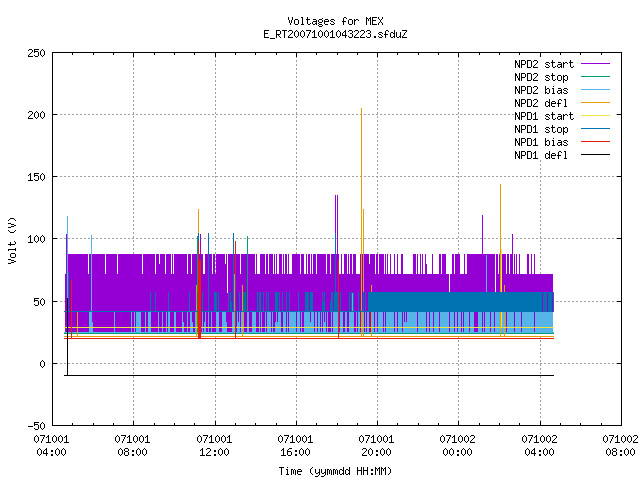Click the y-axis tick value 50
The height and width of the screenshot is (480, 640).
[39, 302]
